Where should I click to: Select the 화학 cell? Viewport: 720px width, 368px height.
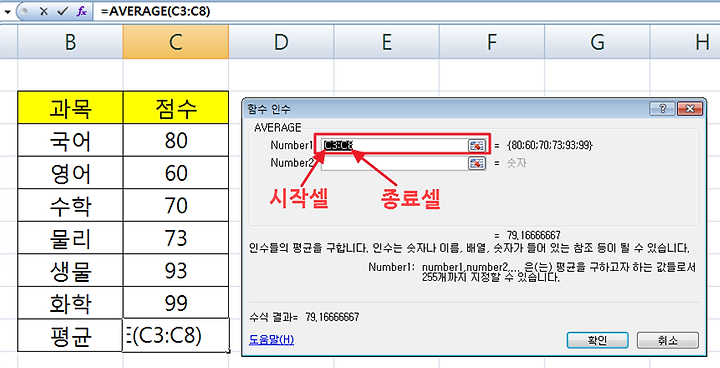pyautogui.click(x=70, y=303)
